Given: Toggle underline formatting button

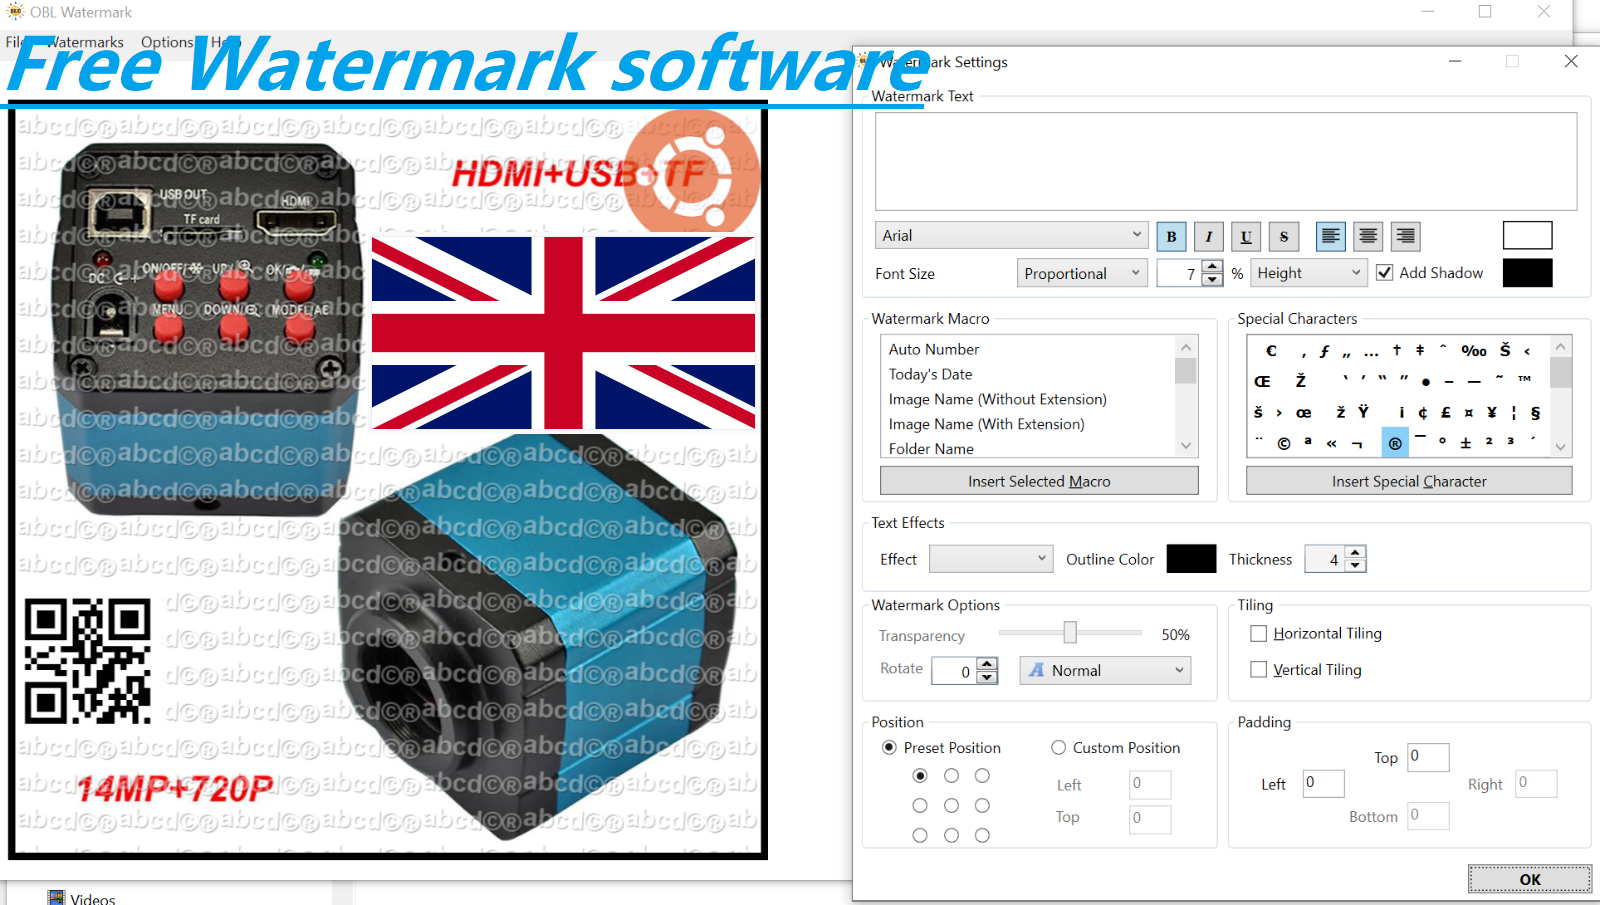Looking at the screenshot, I should [x=1246, y=237].
